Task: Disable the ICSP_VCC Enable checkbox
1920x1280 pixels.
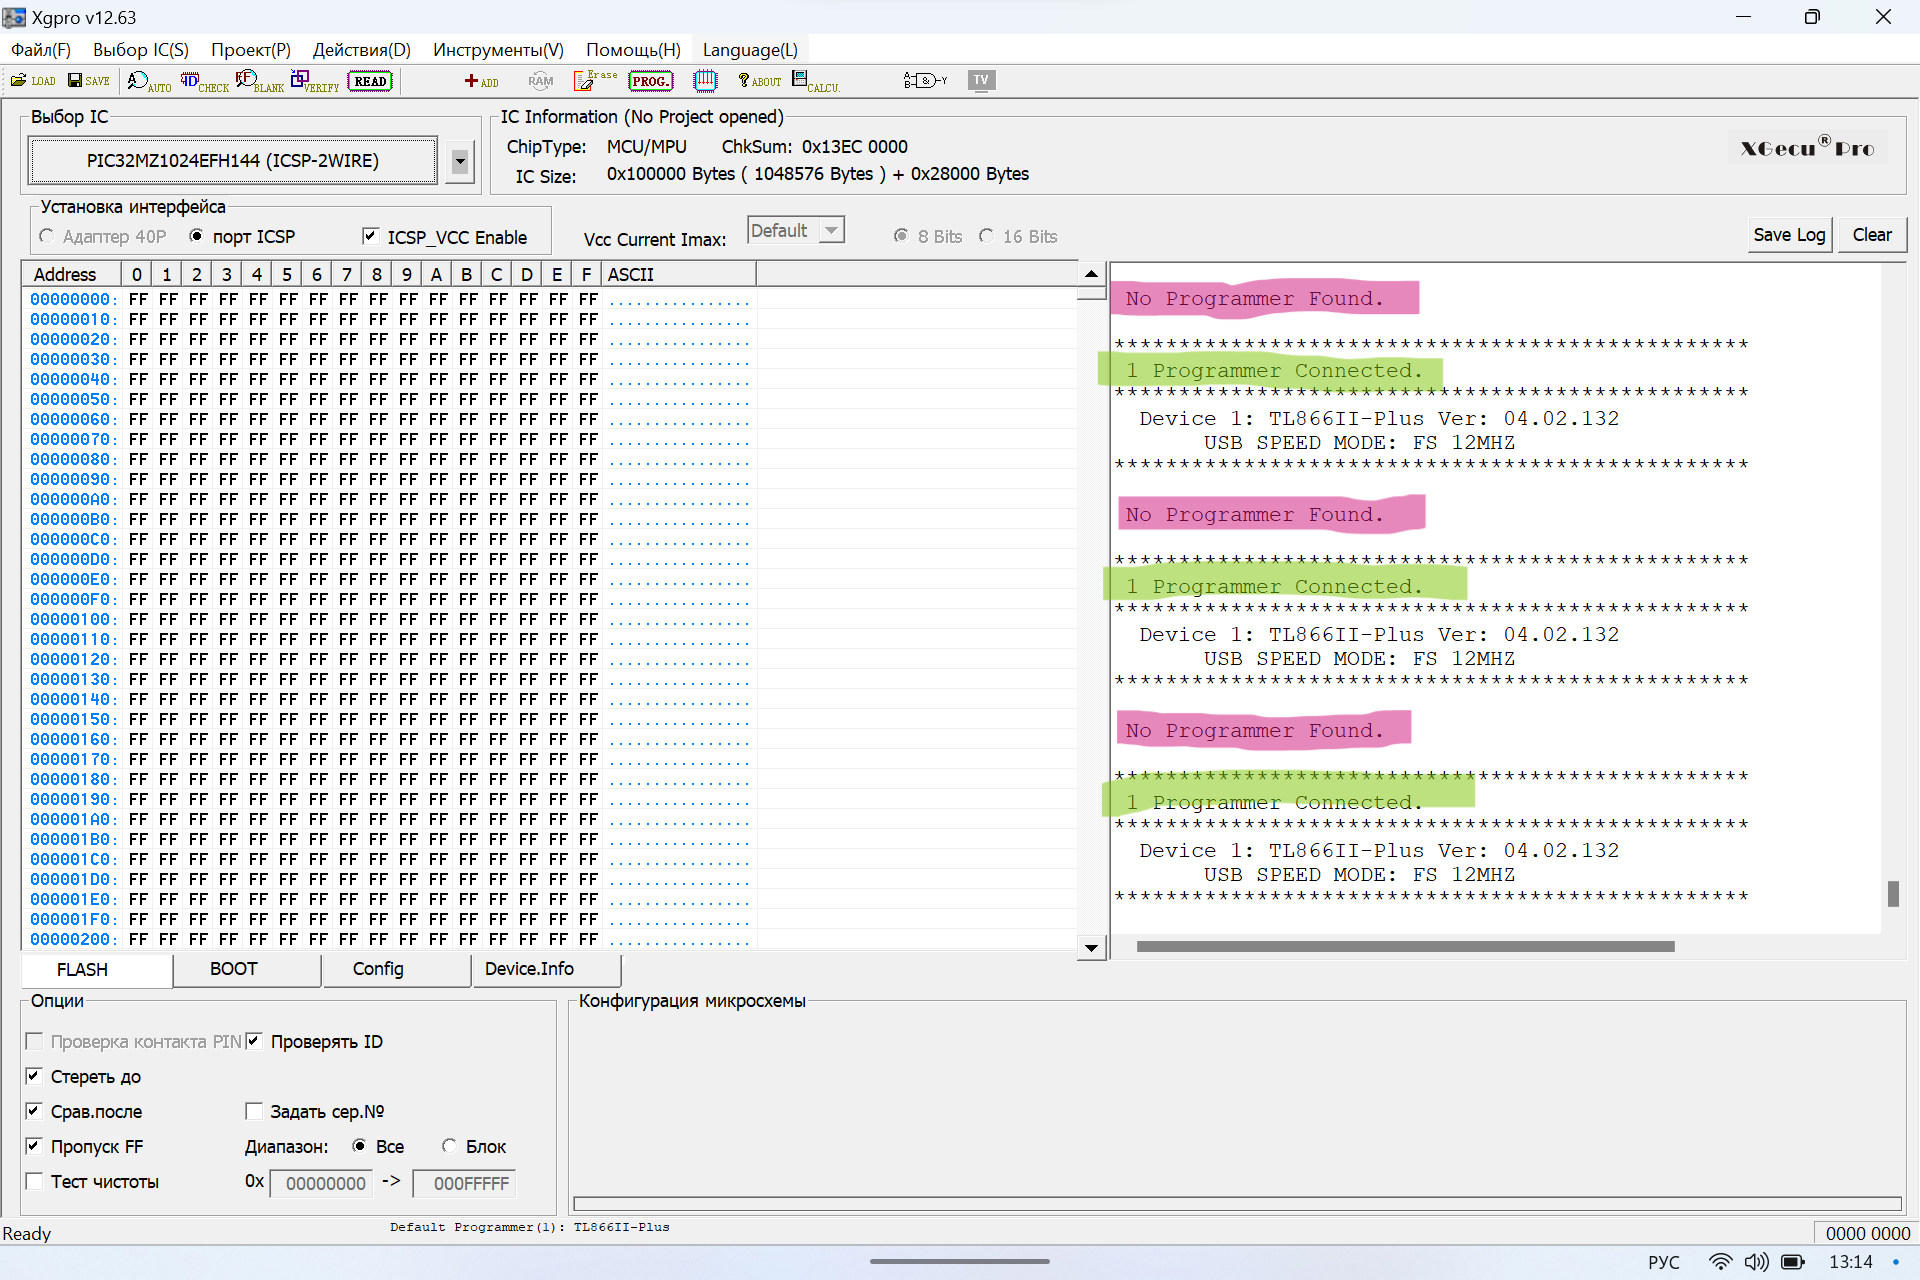Action: [371, 236]
